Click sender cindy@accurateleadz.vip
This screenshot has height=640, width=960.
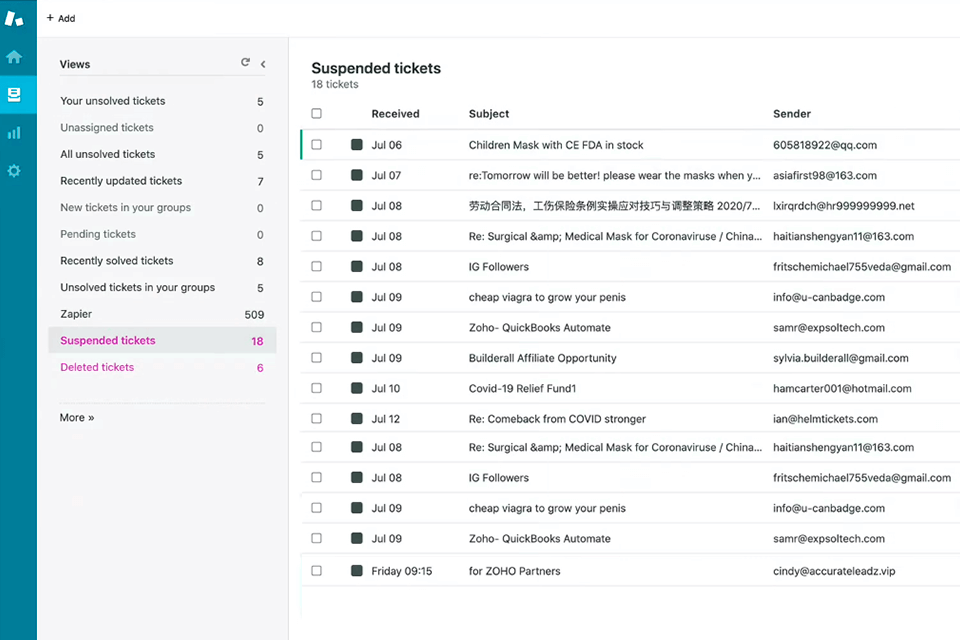click(x=834, y=571)
